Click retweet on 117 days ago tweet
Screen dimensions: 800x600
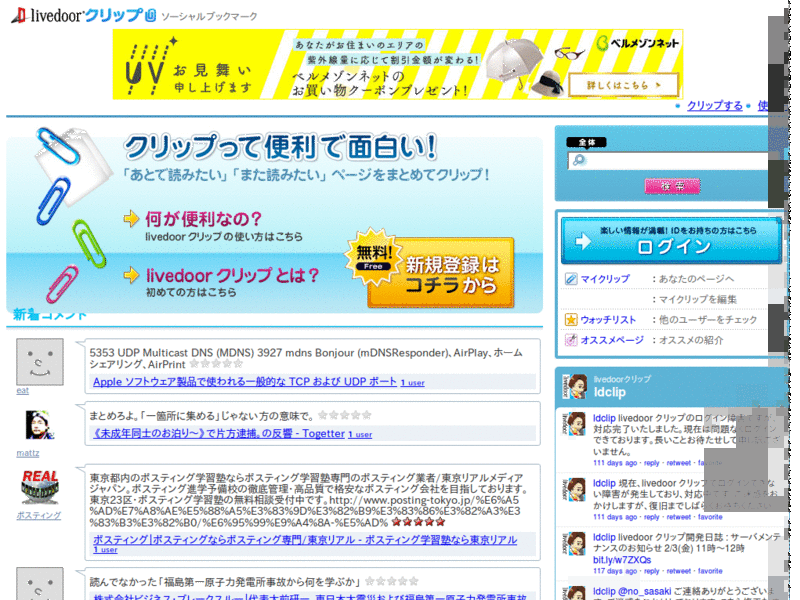(679, 571)
